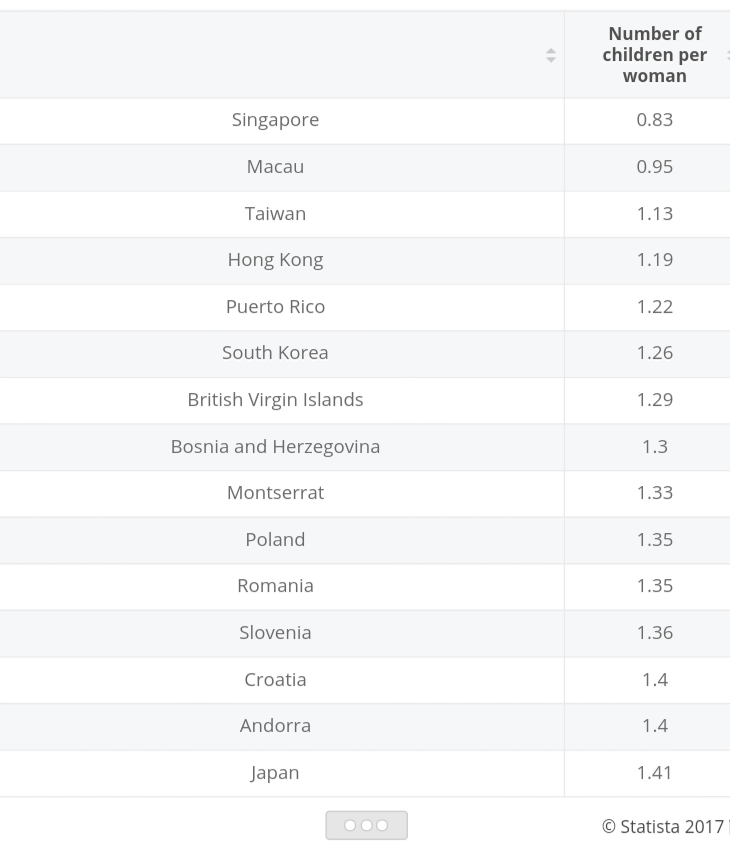Click the 0.83 value for Singapore

click(654, 120)
